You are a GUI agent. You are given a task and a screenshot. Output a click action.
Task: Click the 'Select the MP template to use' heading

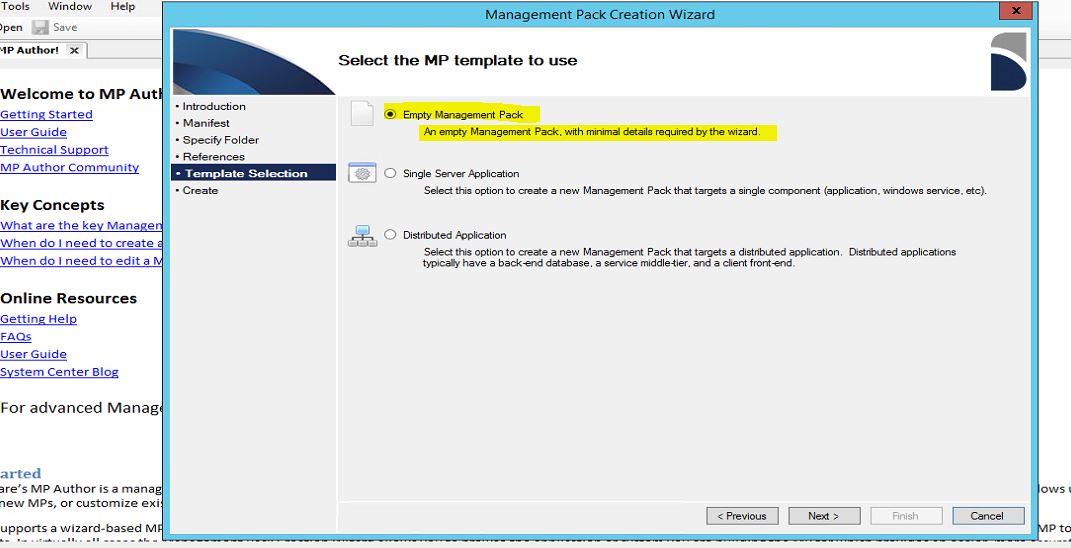coord(458,60)
